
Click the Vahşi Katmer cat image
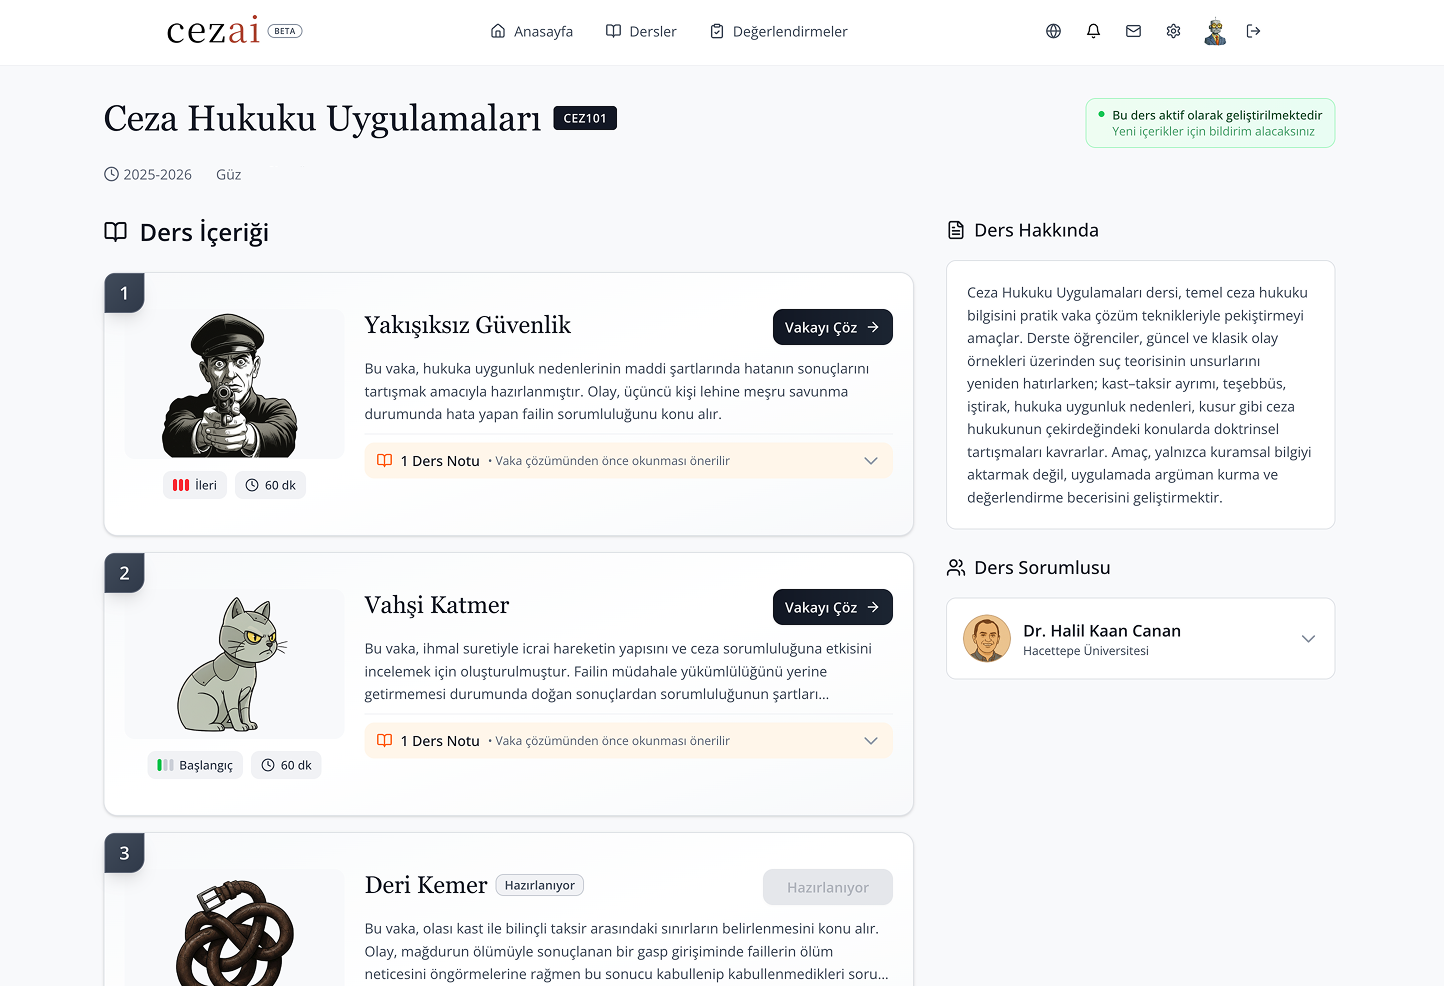point(234,664)
